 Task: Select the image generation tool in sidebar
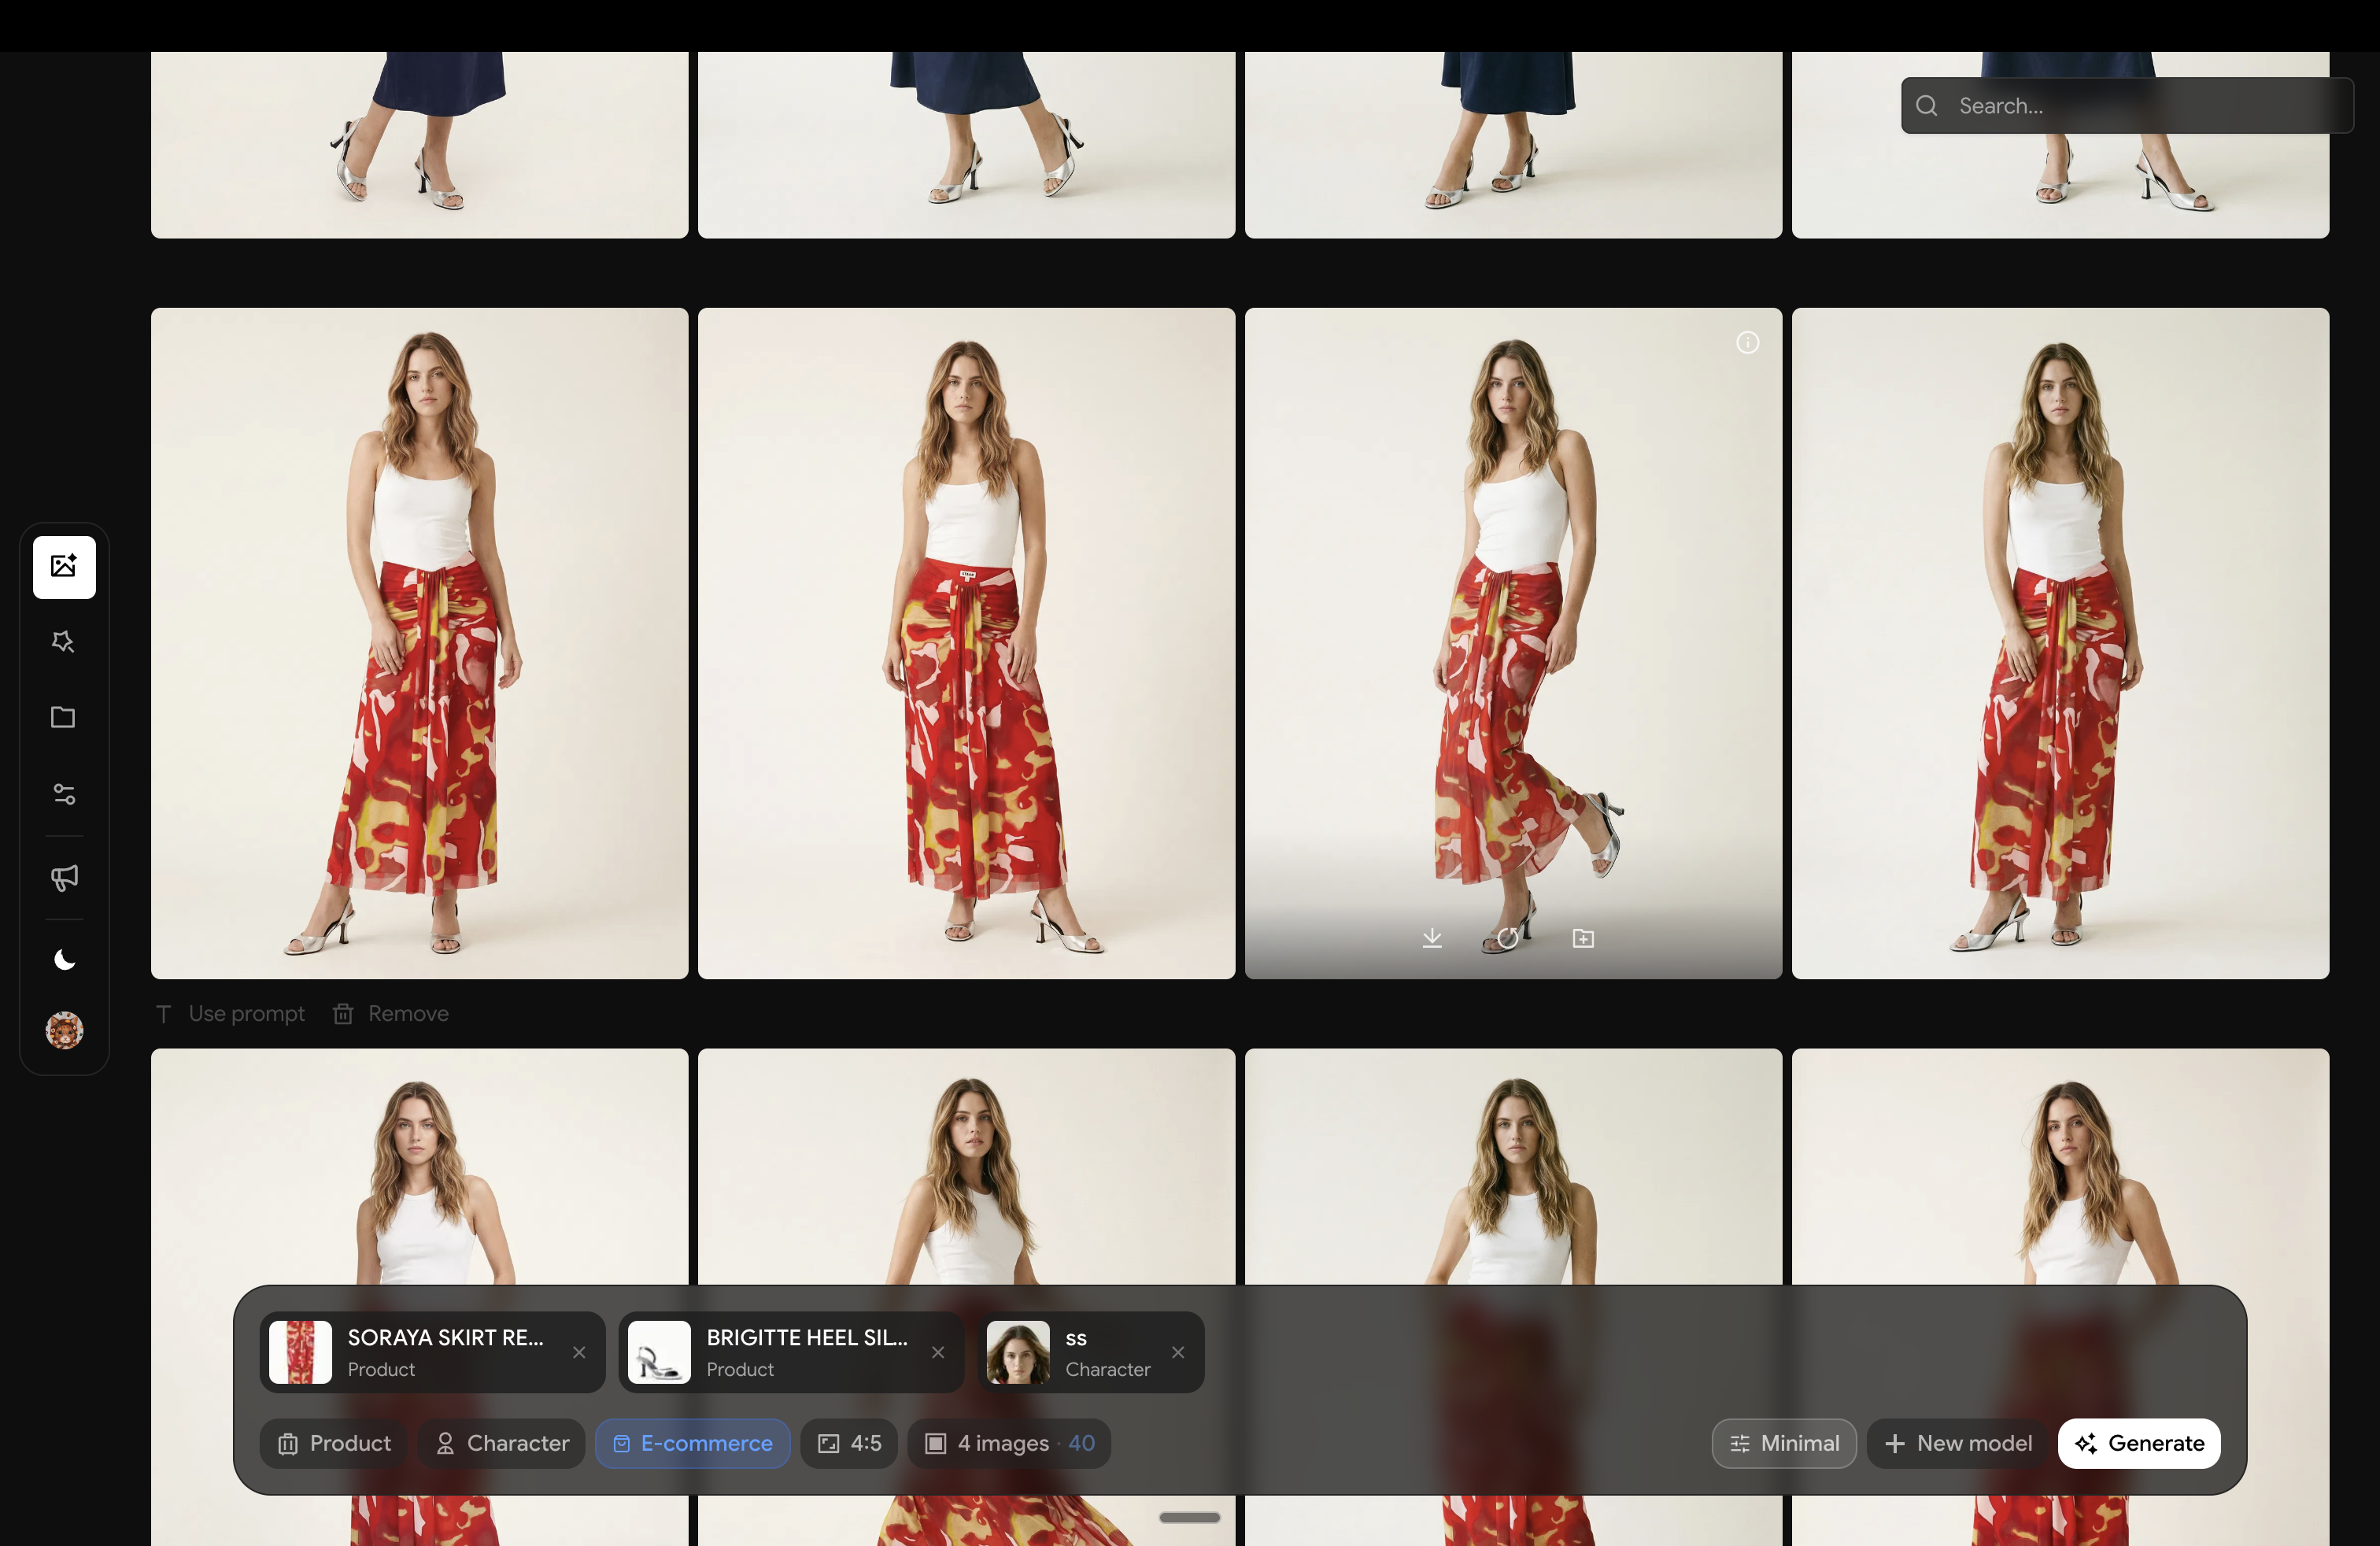point(63,567)
